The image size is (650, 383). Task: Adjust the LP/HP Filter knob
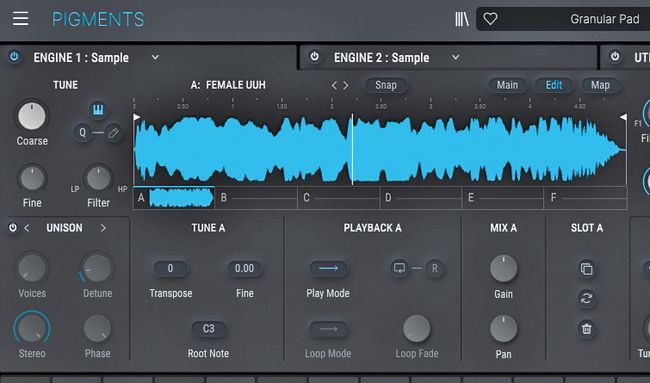(x=99, y=179)
